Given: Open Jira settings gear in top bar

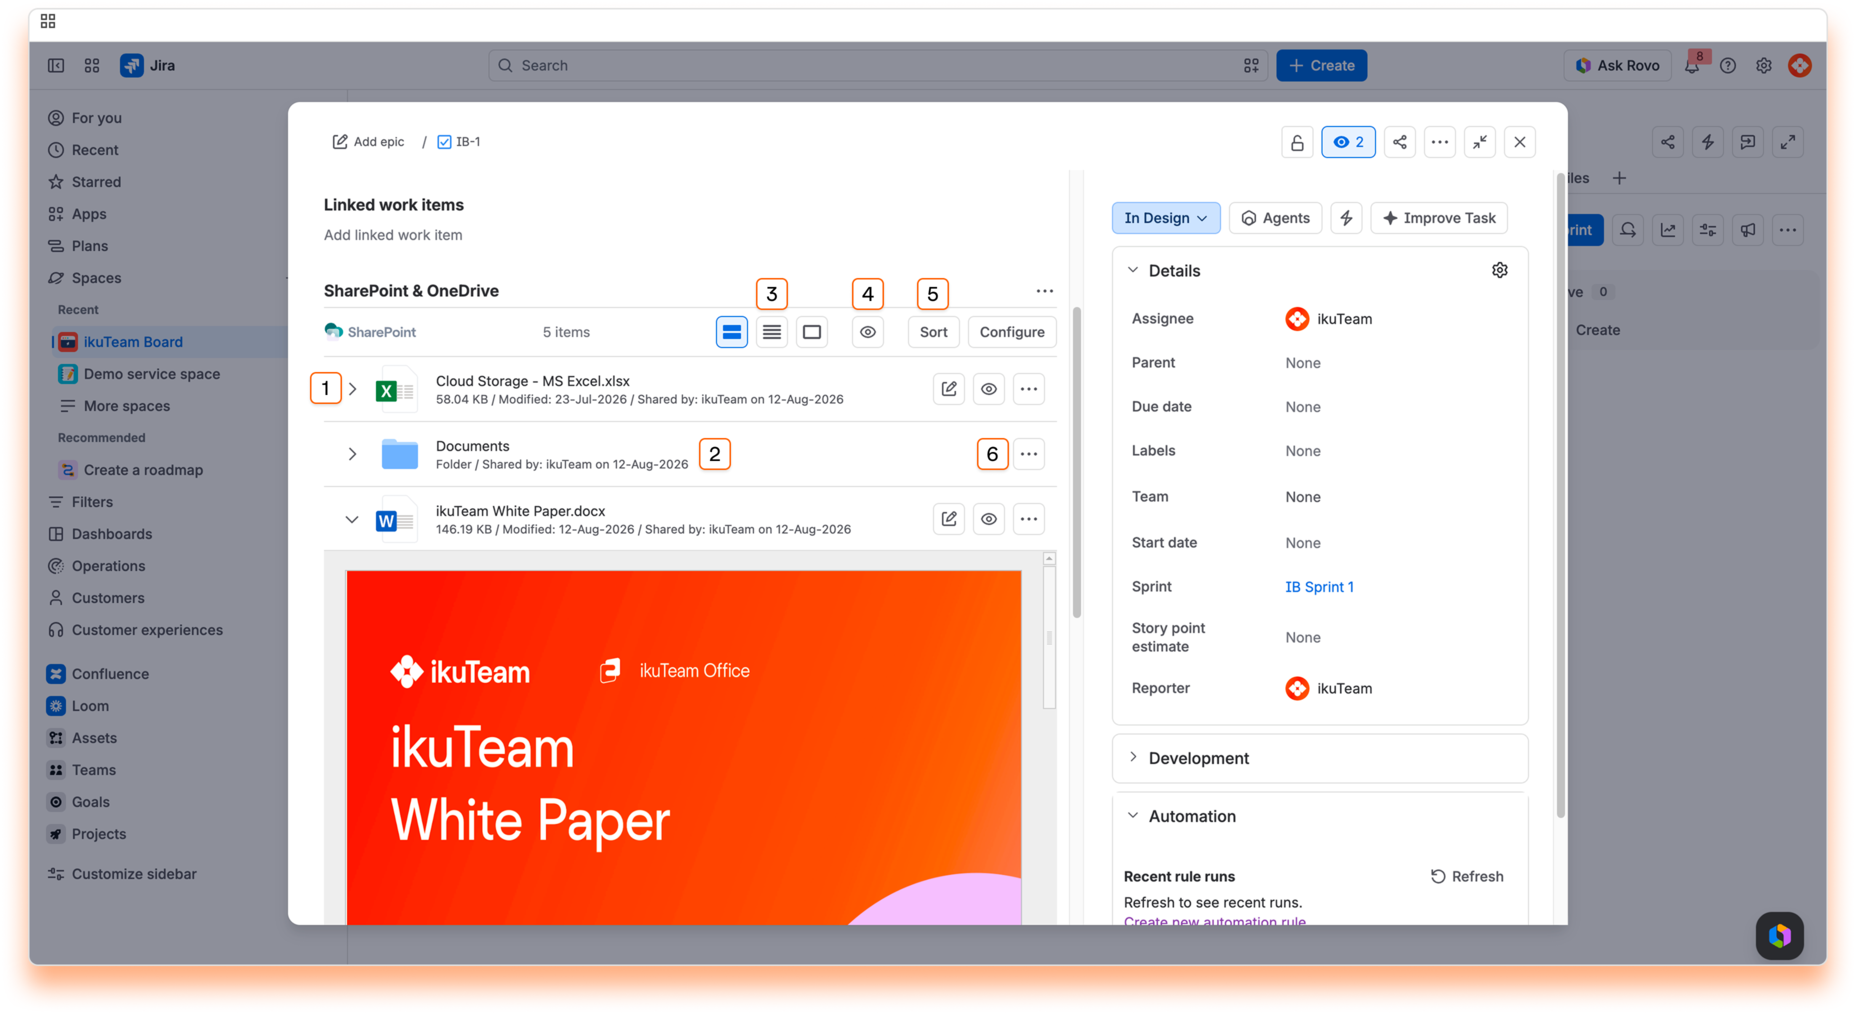Looking at the screenshot, I should pos(1764,65).
